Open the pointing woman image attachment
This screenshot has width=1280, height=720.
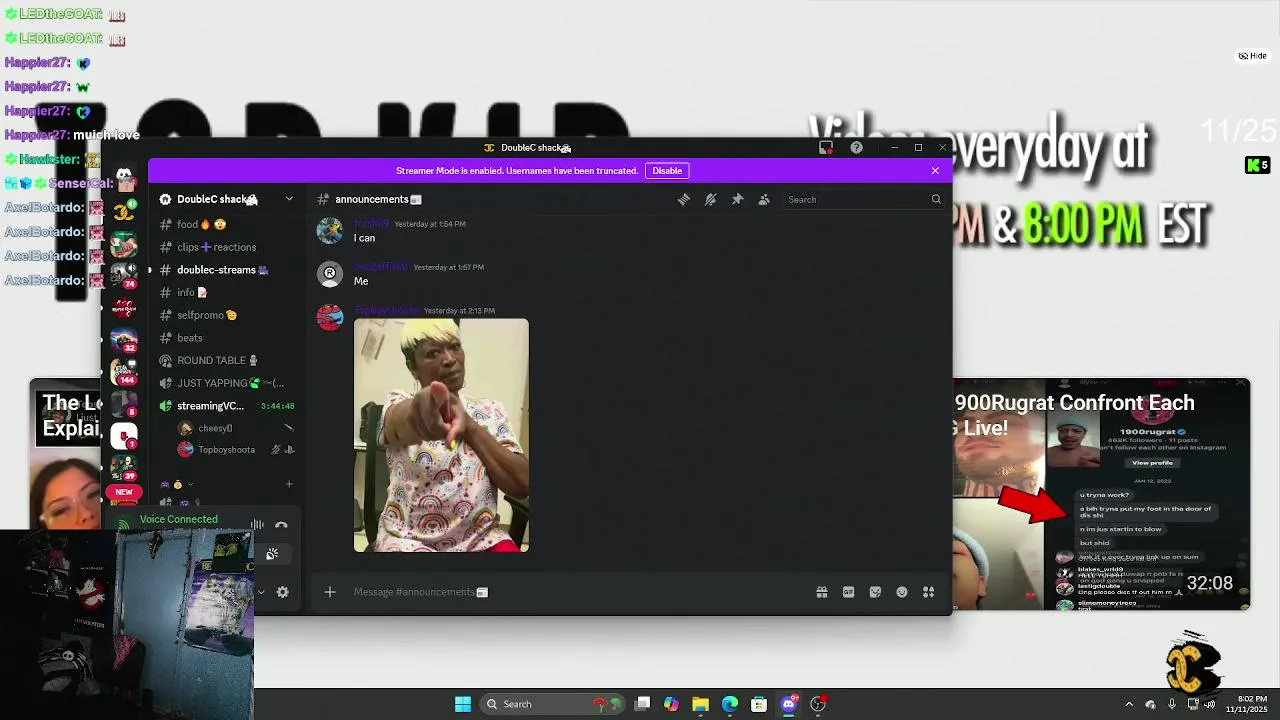click(441, 435)
